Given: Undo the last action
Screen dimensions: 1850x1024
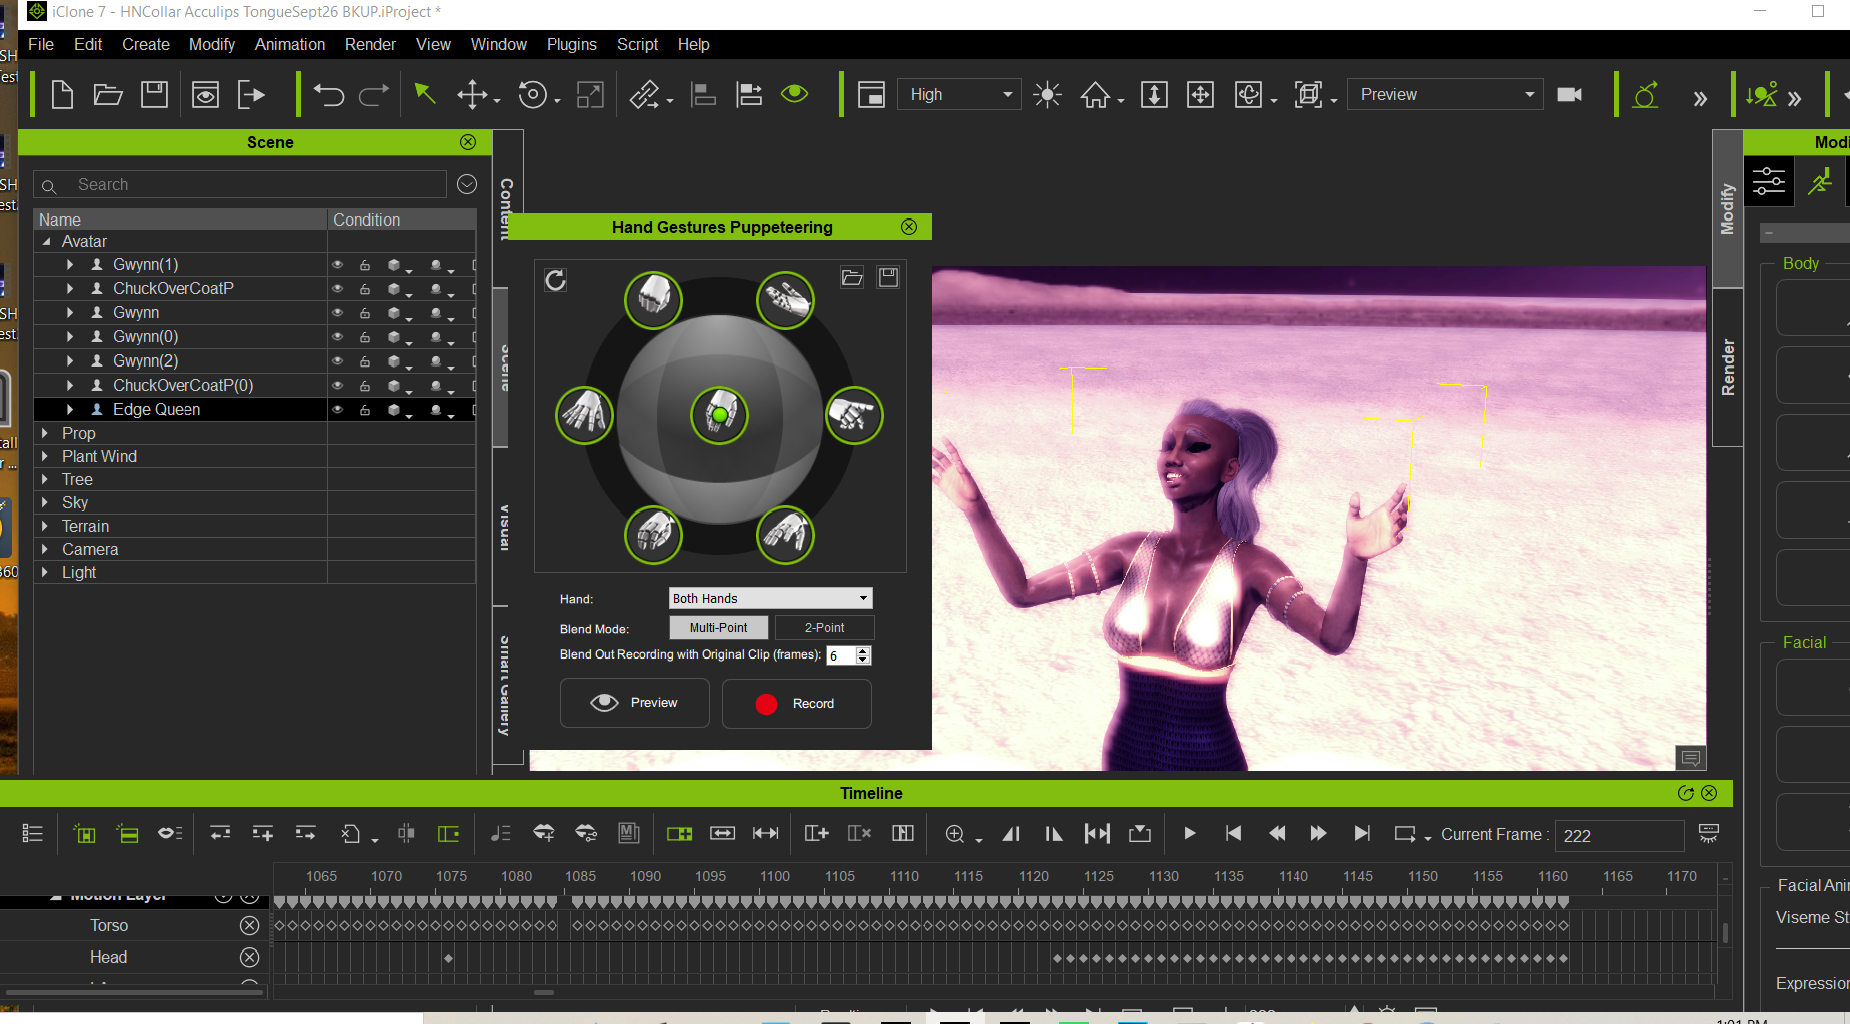Looking at the screenshot, I should coord(329,95).
